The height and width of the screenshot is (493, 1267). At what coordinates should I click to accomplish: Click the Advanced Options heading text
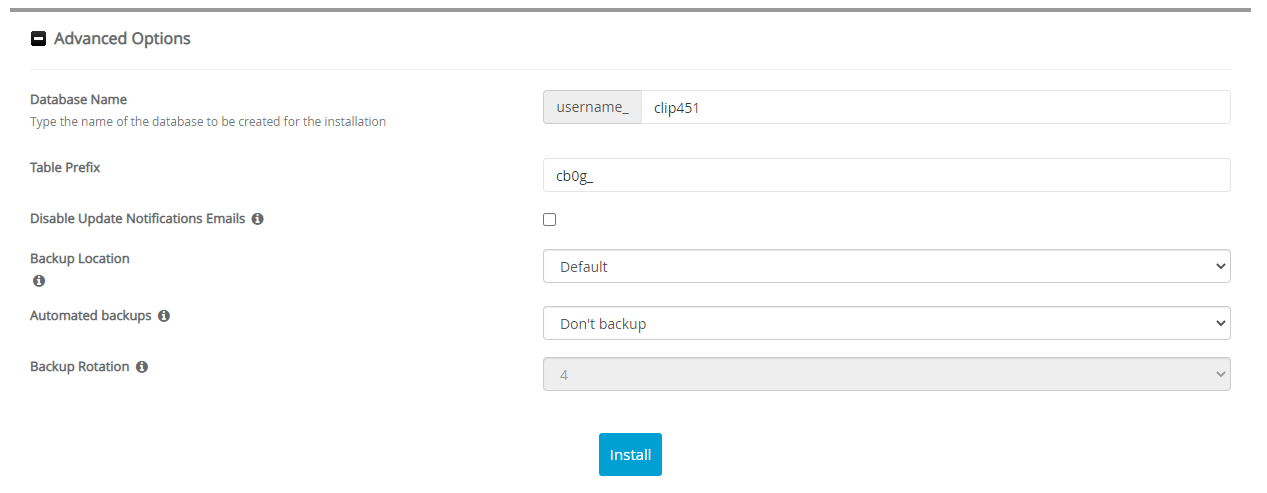pyautogui.click(x=122, y=39)
